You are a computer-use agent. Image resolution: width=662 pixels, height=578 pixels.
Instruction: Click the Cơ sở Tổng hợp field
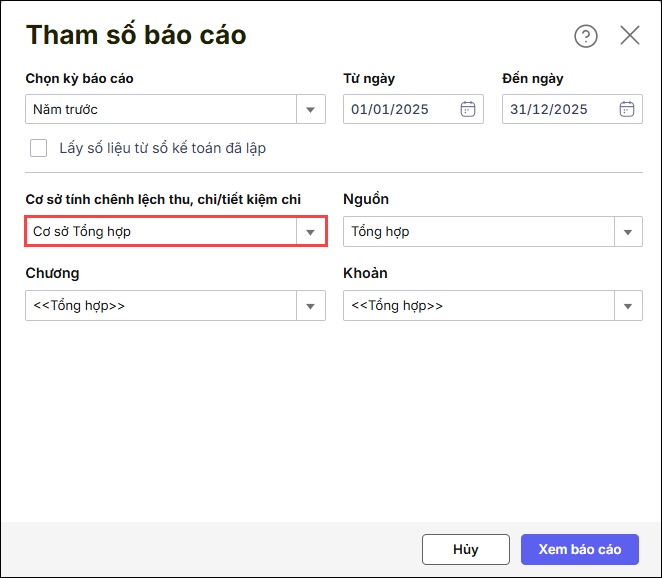tap(160, 232)
